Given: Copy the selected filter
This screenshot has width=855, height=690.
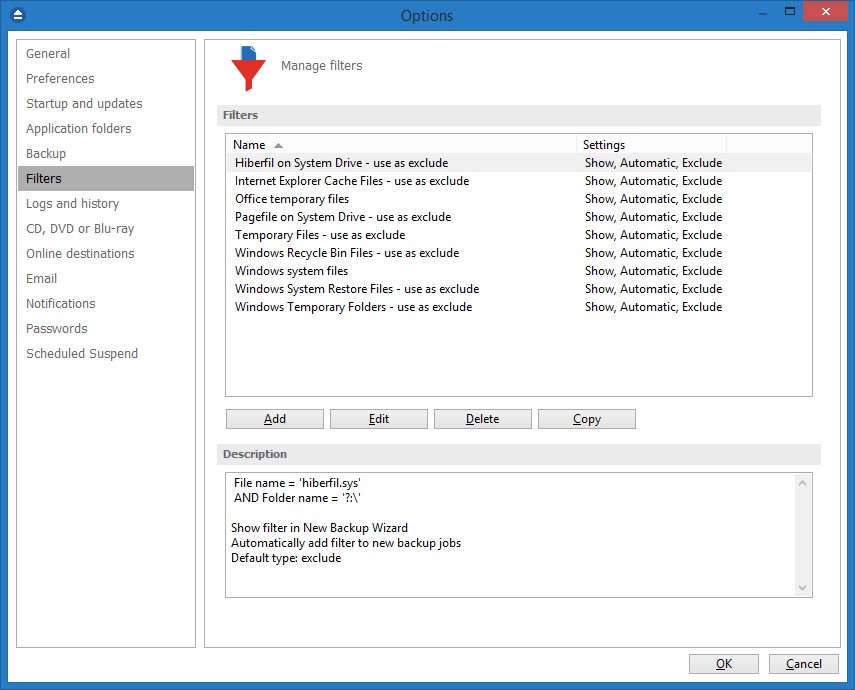Looking at the screenshot, I should 587,419.
